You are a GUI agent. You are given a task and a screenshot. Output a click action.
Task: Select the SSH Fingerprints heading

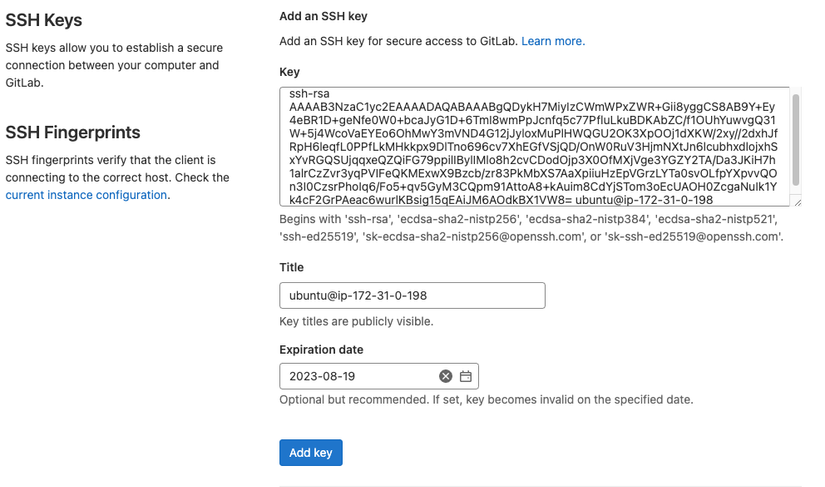pos(73,132)
